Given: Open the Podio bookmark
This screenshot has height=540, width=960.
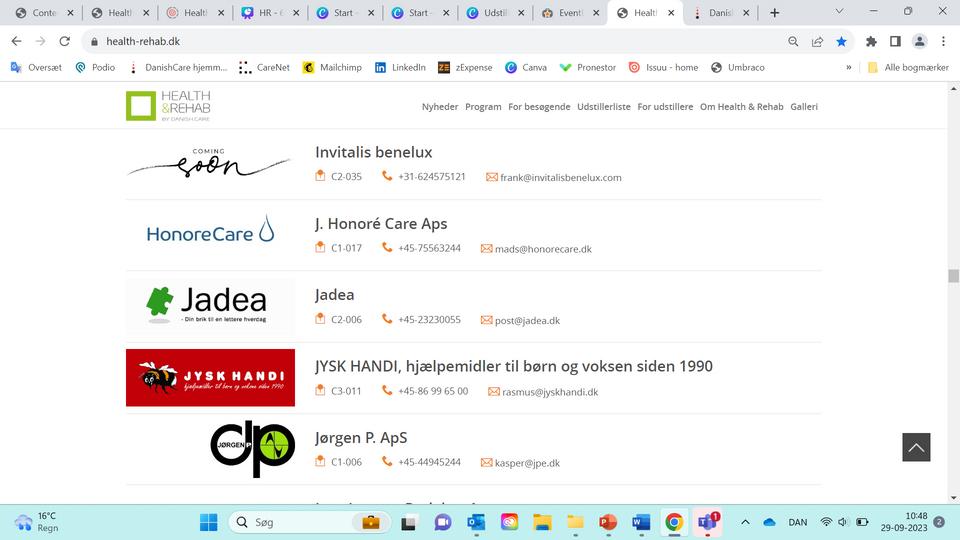Looking at the screenshot, I should coord(95,67).
